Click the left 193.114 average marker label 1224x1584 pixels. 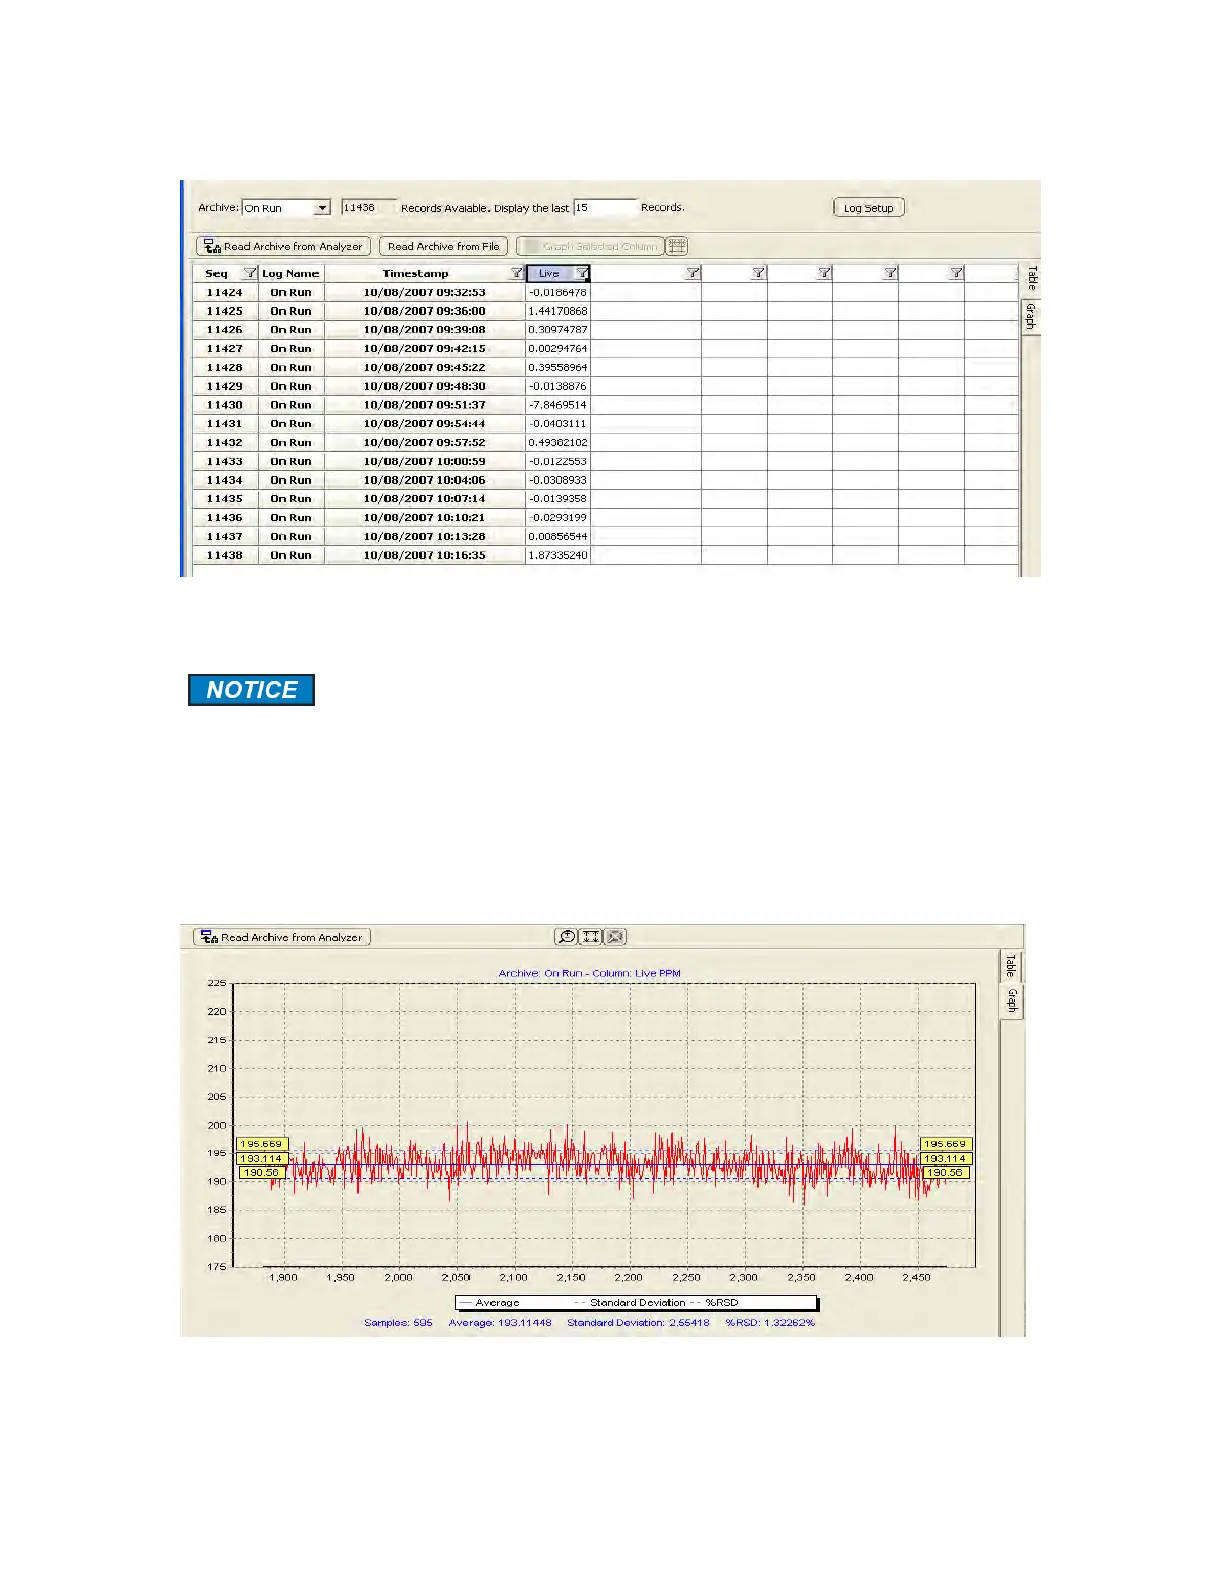262,1158
